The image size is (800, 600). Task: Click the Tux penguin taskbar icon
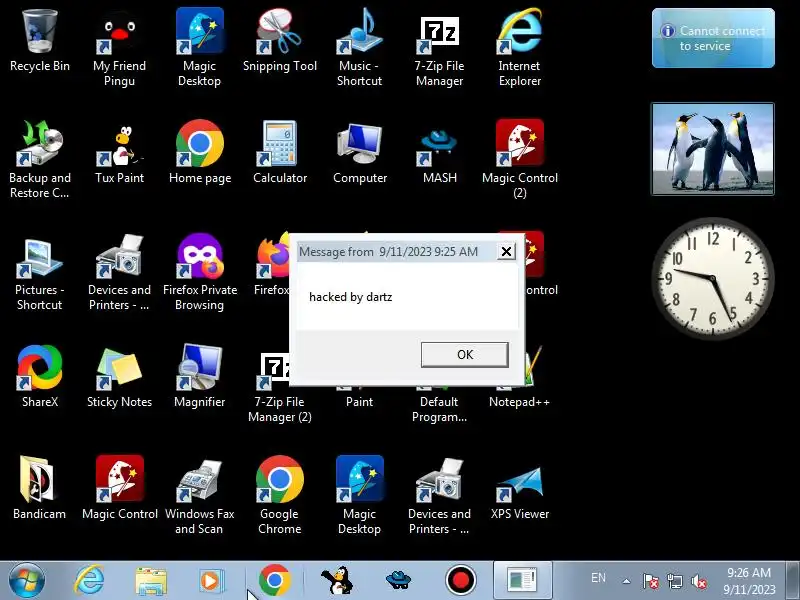pyautogui.click(x=337, y=581)
